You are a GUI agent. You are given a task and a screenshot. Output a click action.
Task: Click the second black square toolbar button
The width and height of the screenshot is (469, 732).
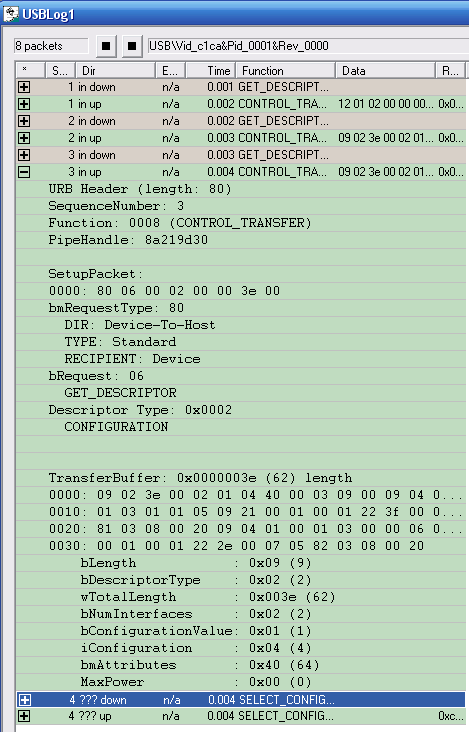132,46
